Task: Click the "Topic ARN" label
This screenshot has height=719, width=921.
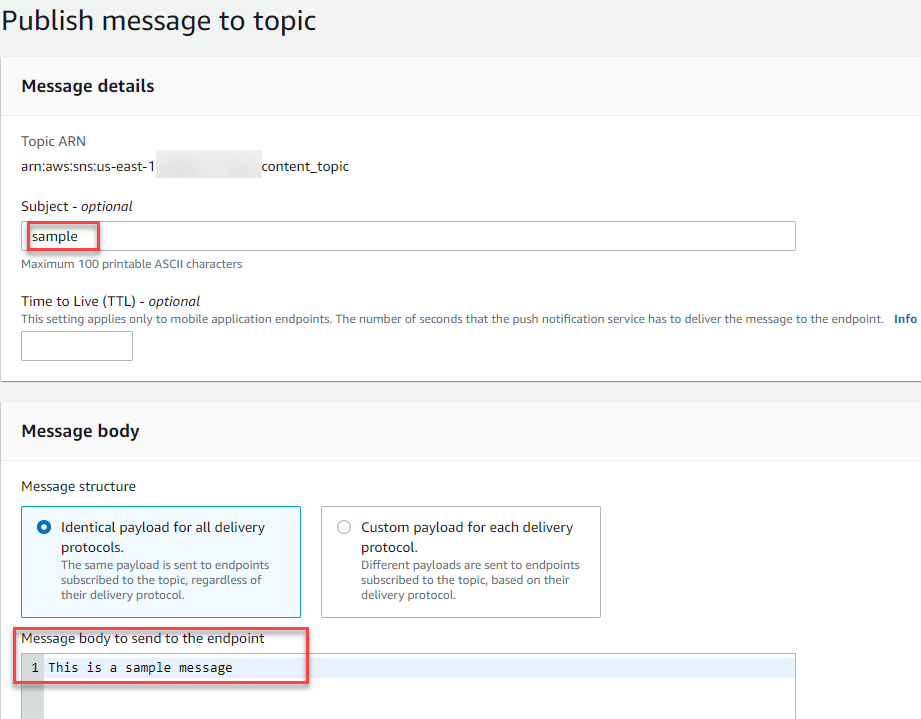Action: (53, 141)
